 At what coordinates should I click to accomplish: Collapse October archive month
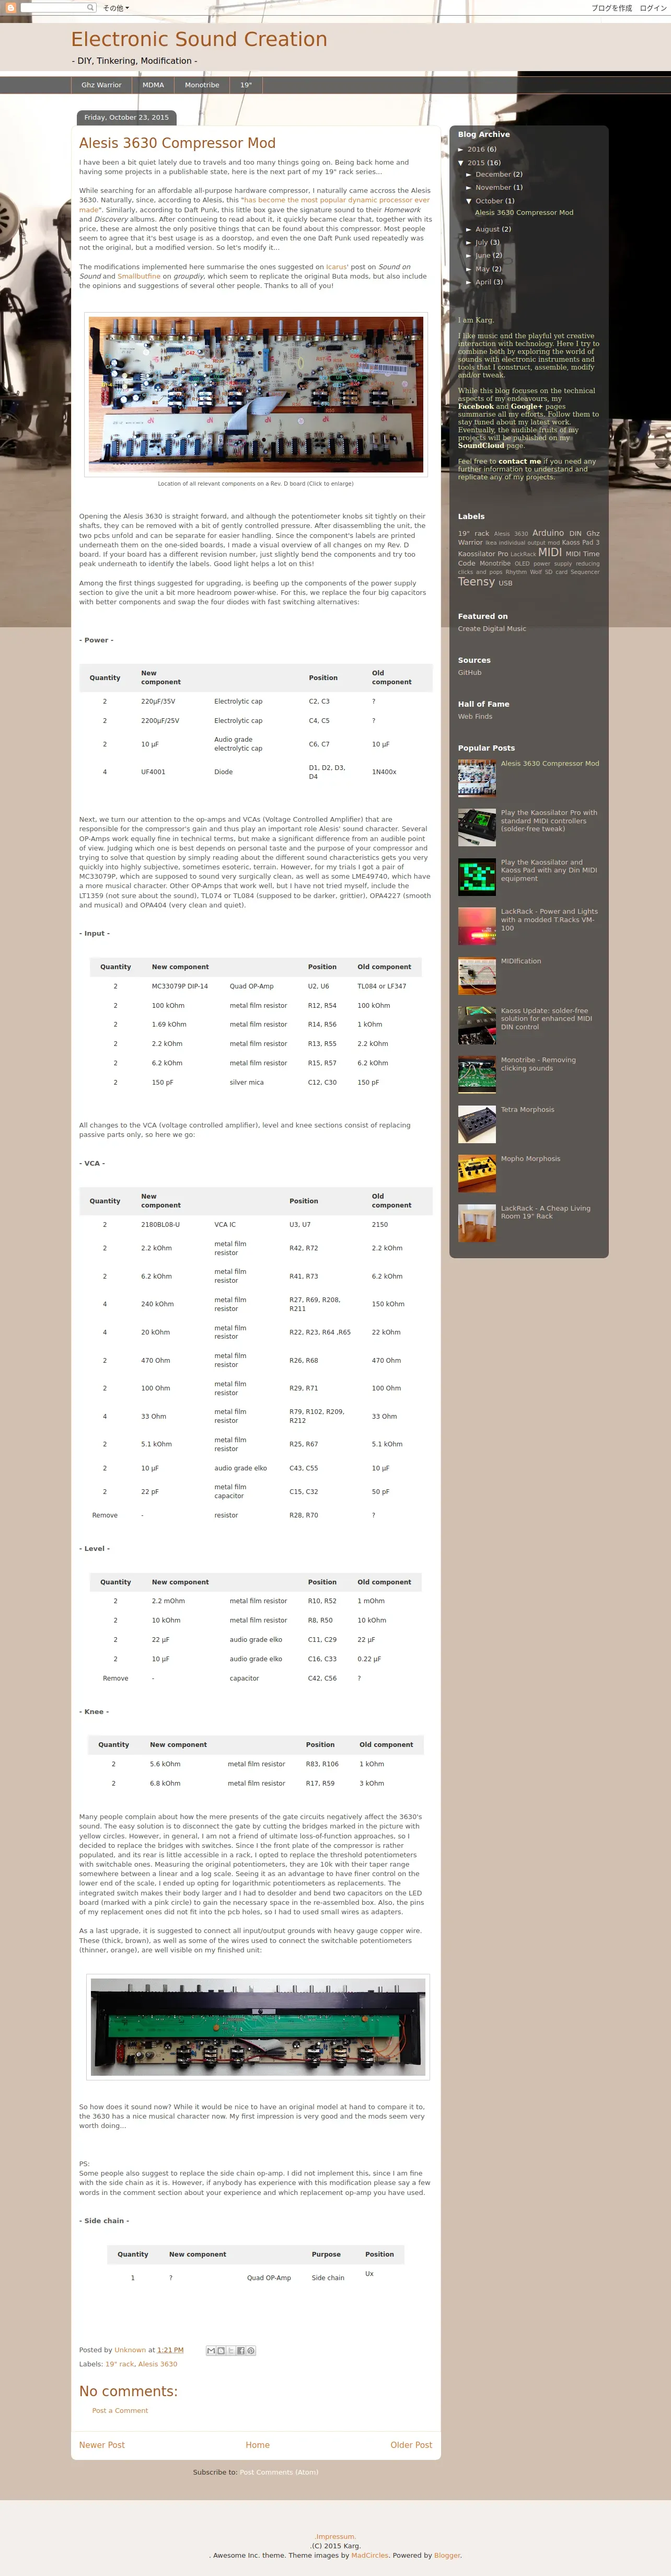(469, 201)
